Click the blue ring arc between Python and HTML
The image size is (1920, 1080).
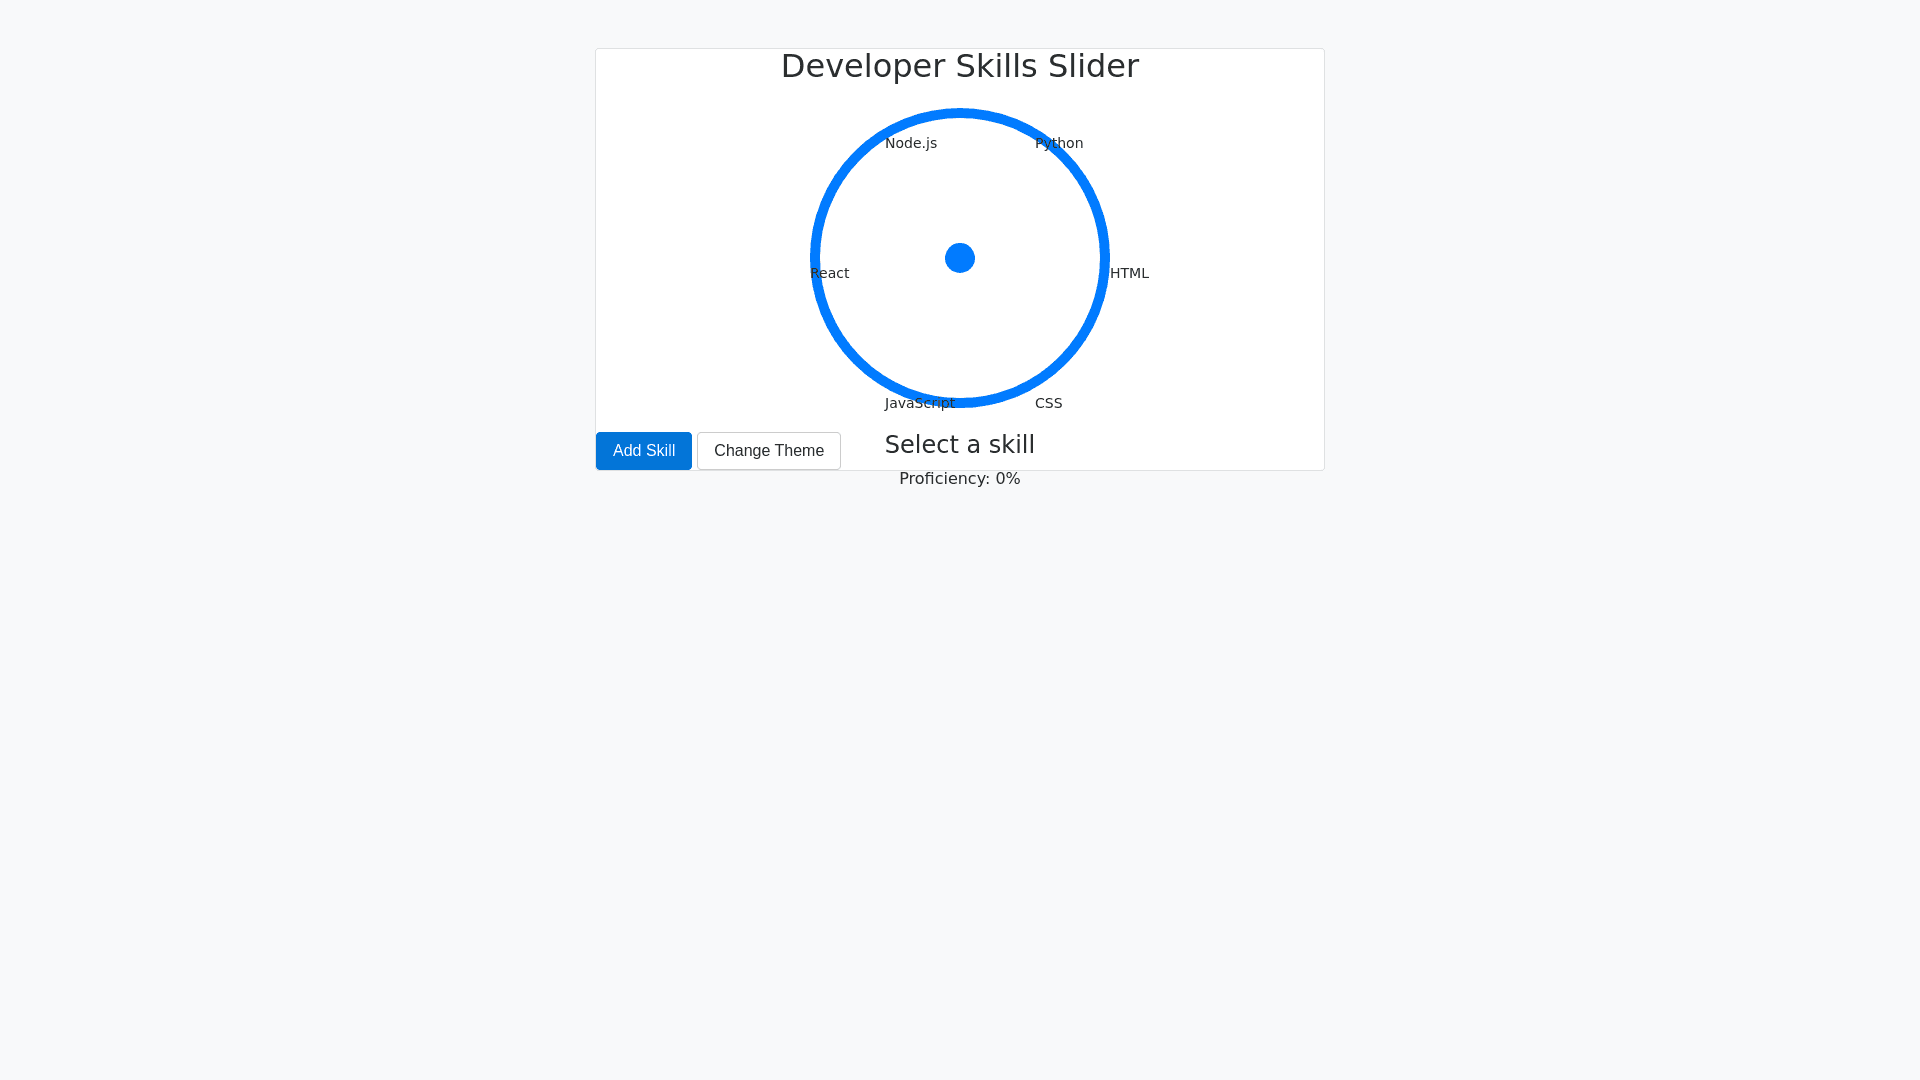pos(1086,186)
